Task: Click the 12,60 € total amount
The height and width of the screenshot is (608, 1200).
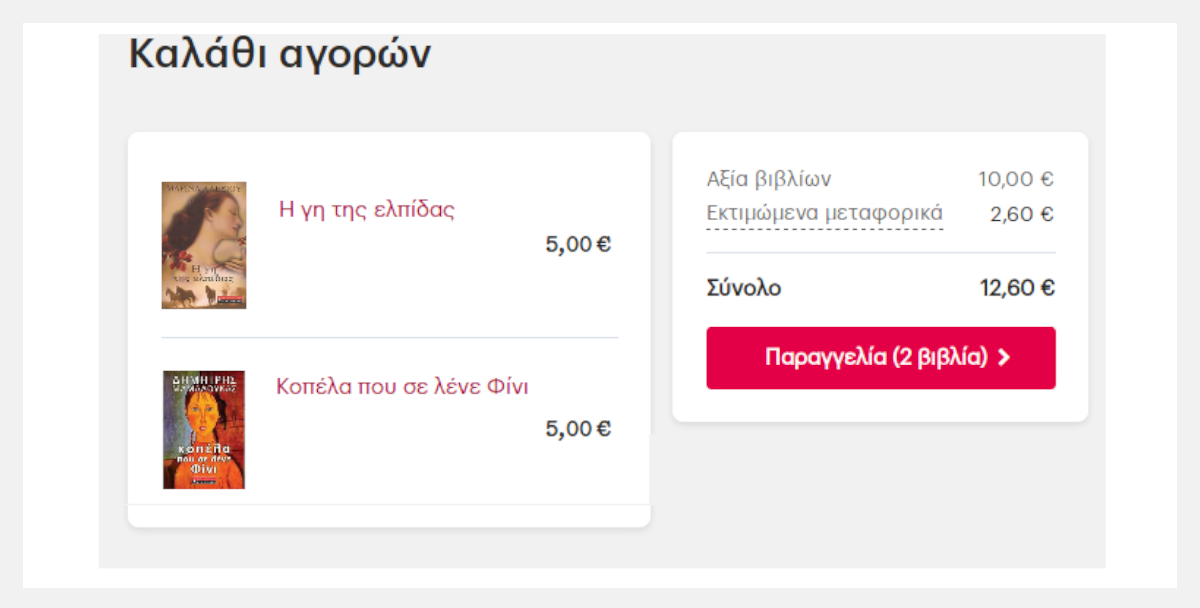Action: pos(1017,288)
